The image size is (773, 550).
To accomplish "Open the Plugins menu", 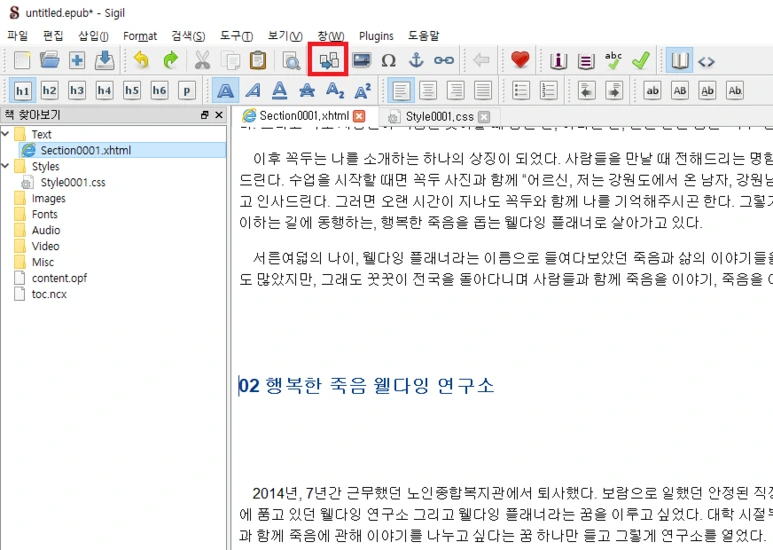I will click(x=376, y=36).
